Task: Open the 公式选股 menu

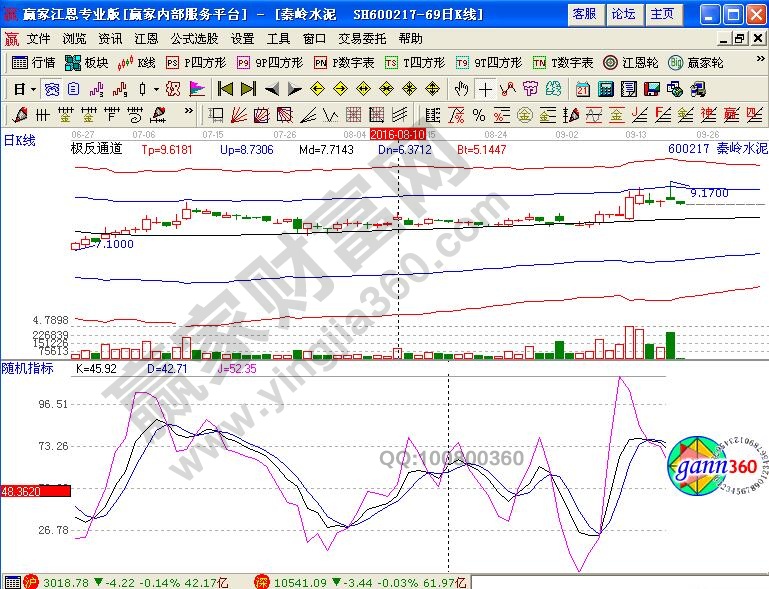Action: click(x=192, y=38)
